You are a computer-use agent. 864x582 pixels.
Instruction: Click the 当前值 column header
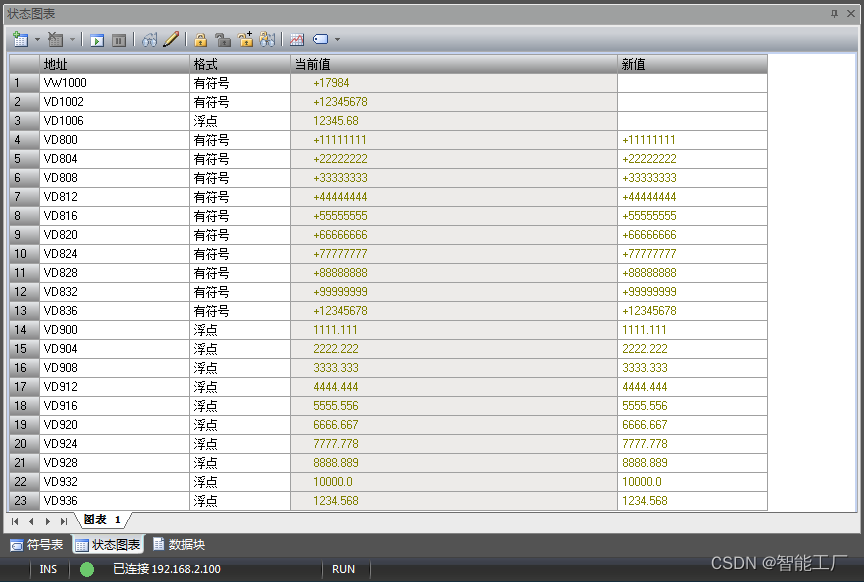click(453, 64)
